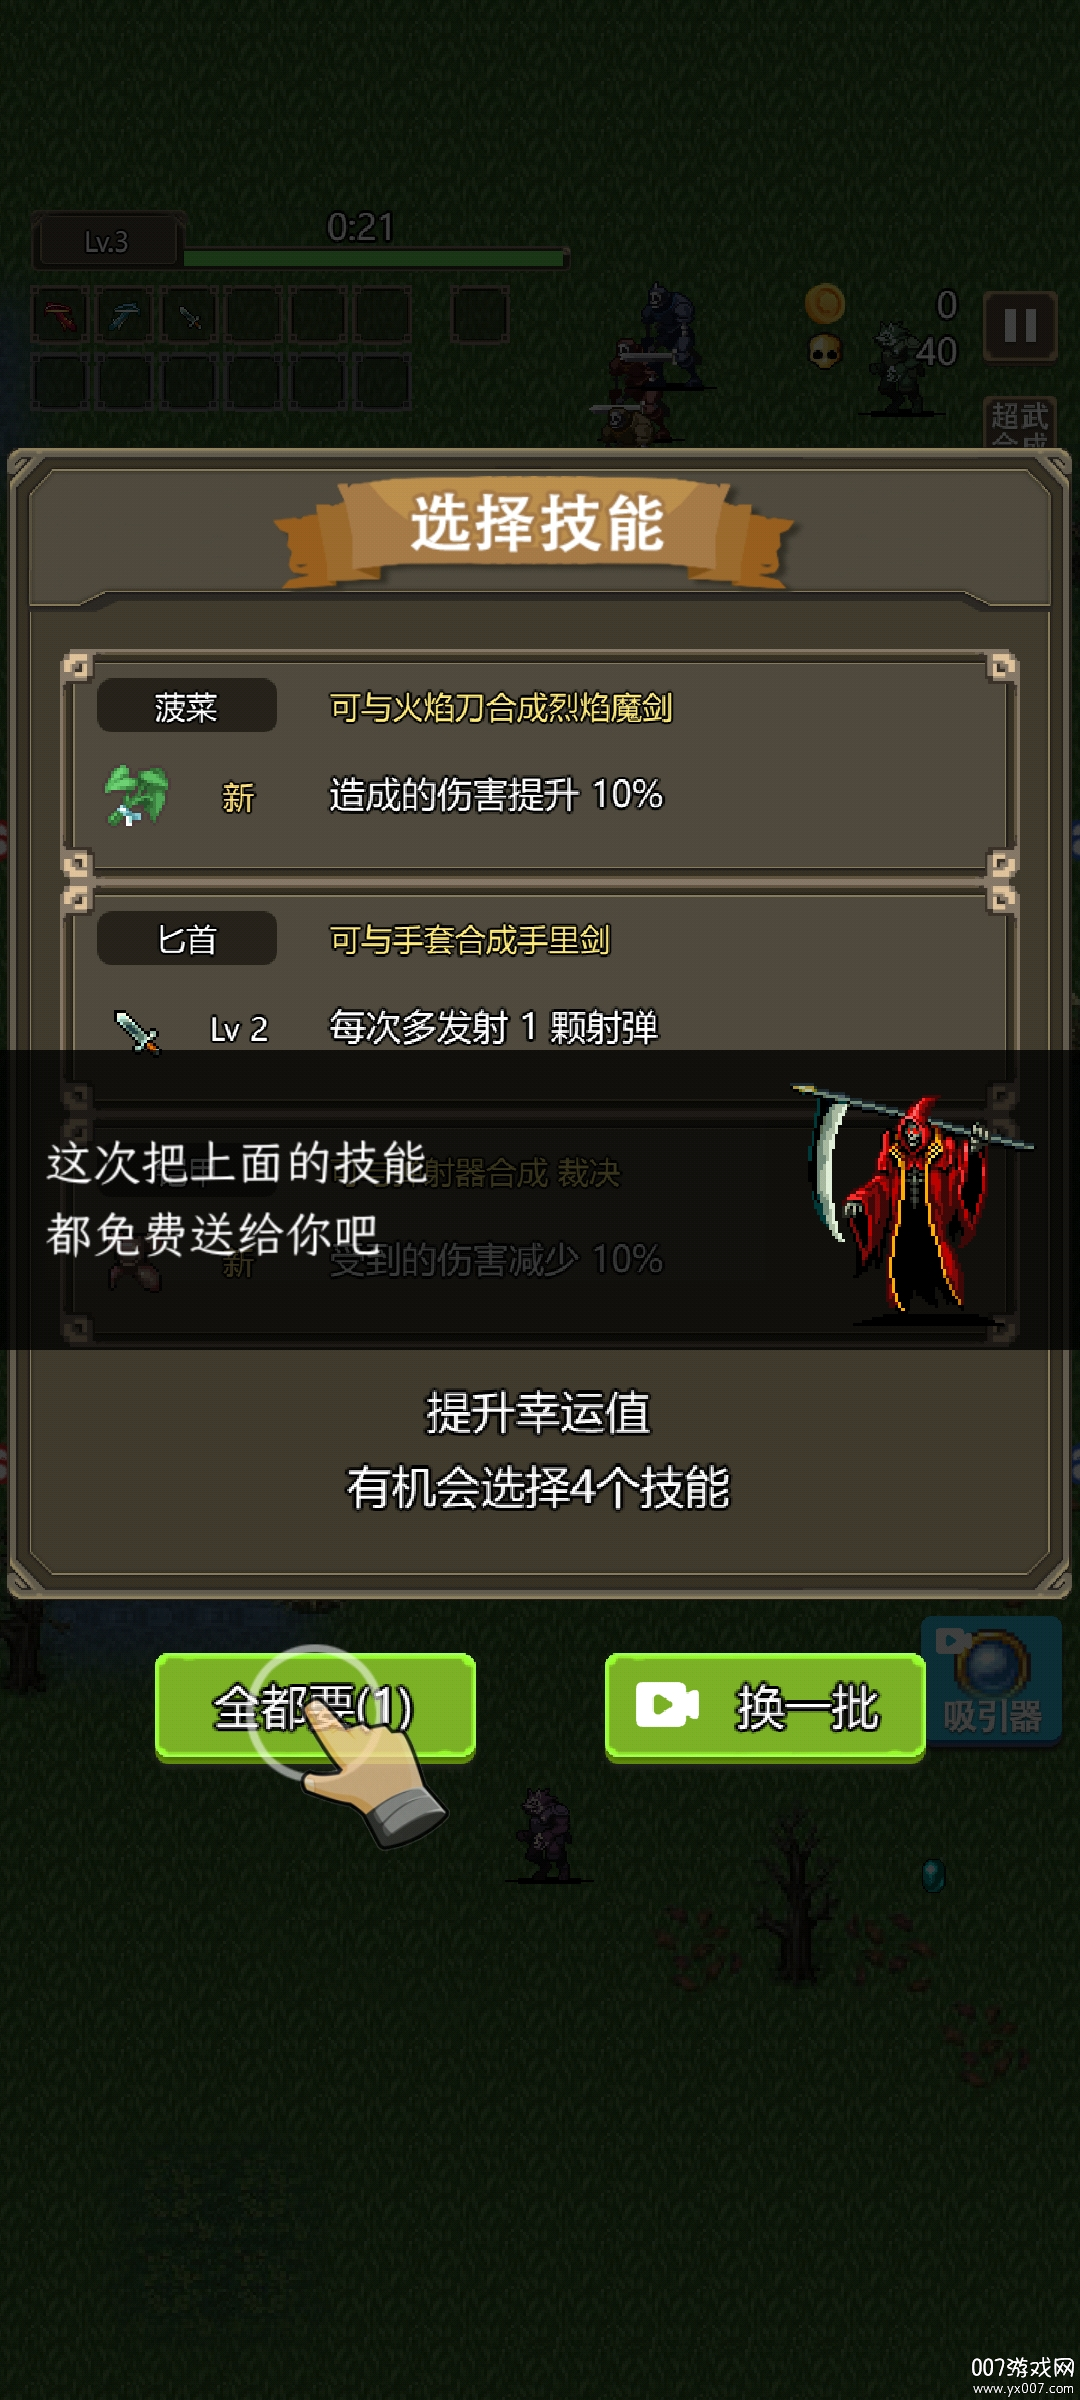
Task: Click the pickaxe weapon slot icon
Action: 125,316
